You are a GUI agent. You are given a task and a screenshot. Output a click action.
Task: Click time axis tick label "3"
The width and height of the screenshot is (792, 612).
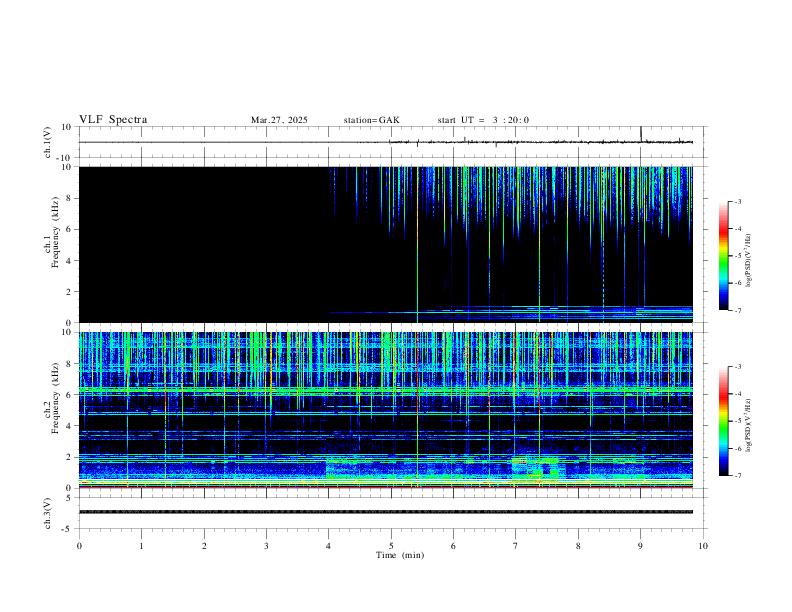point(267,546)
